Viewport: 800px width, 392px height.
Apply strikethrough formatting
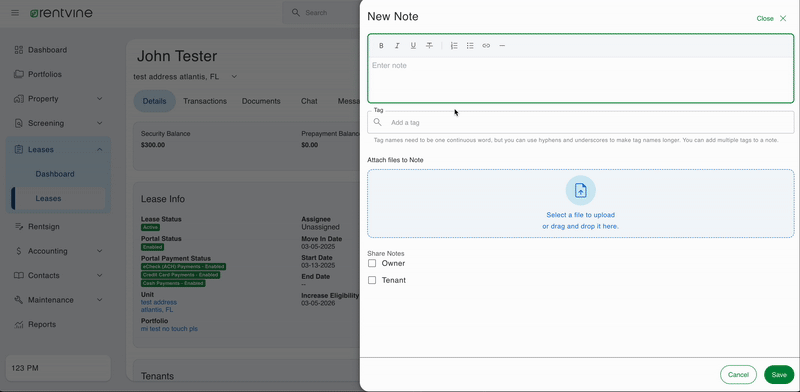(x=430, y=46)
